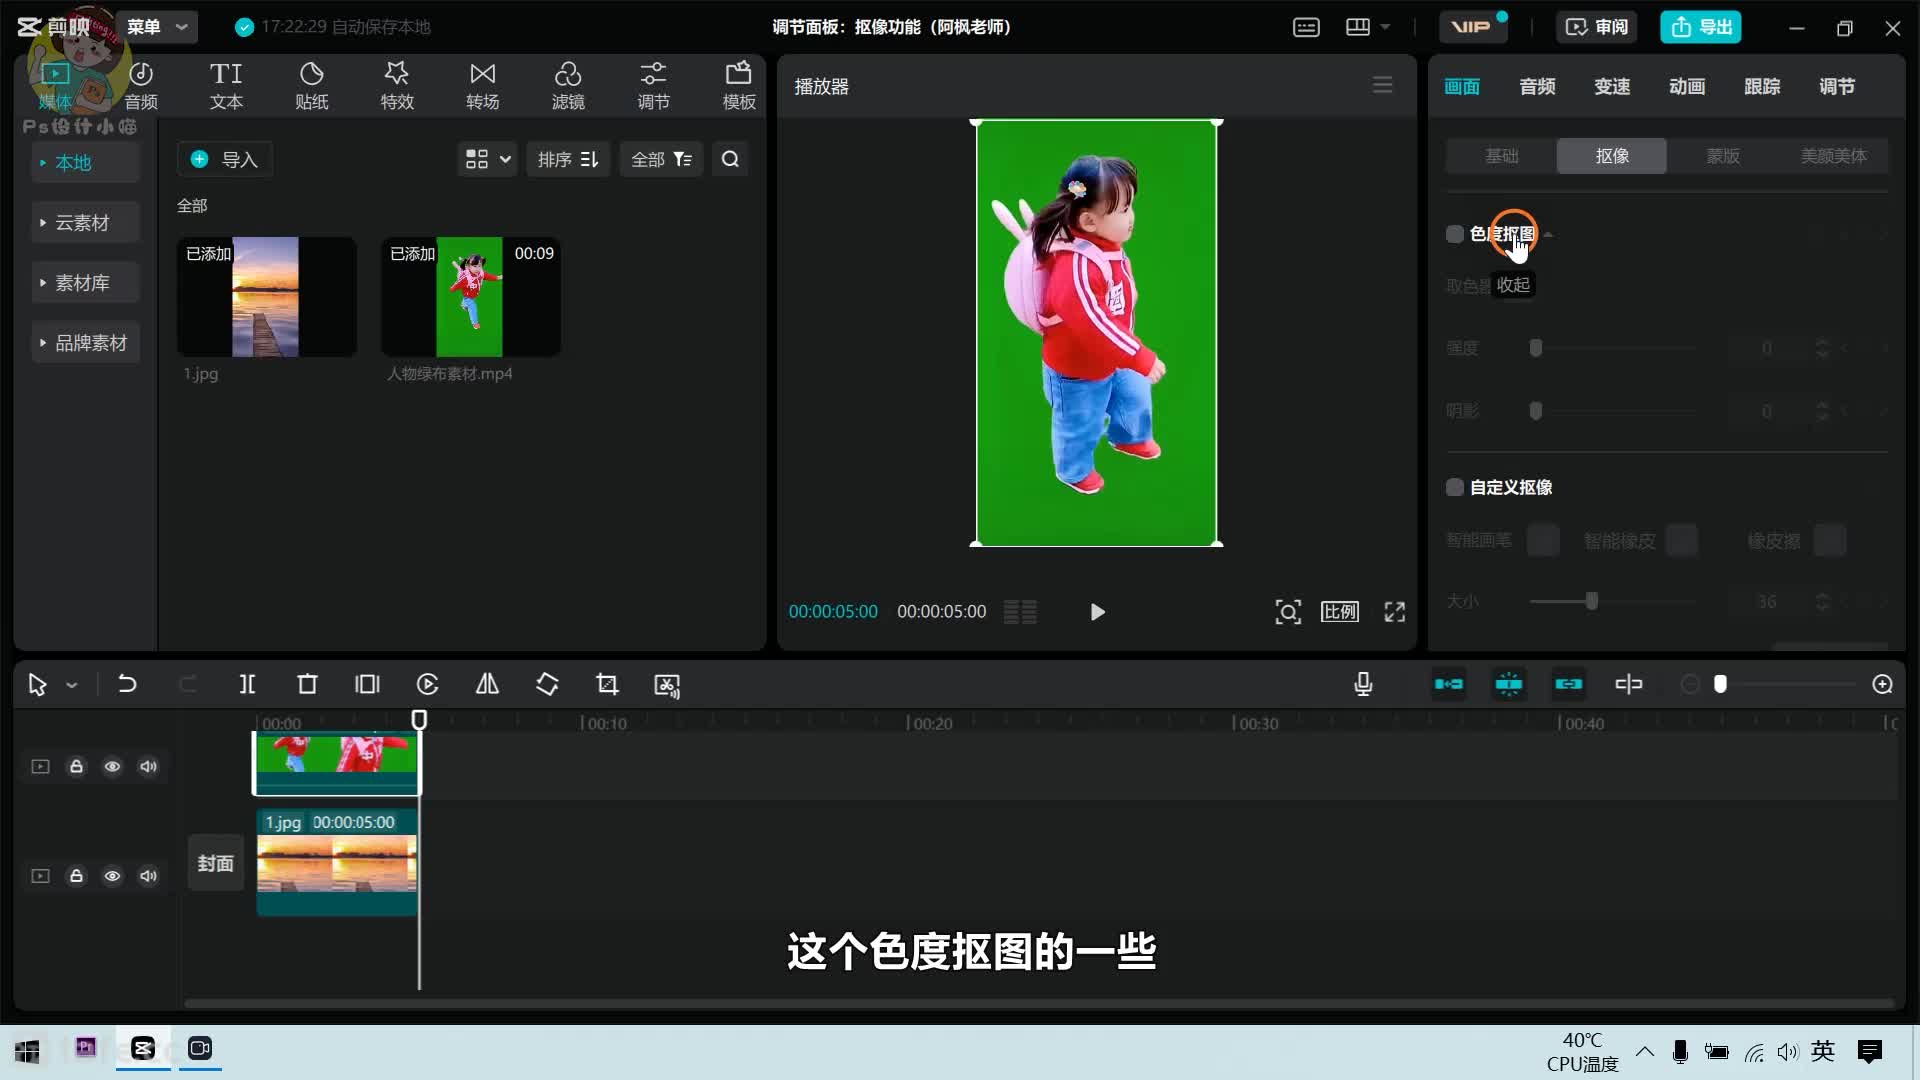
Task: Enter fullscreen preview in the player
Action: [1395, 612]
